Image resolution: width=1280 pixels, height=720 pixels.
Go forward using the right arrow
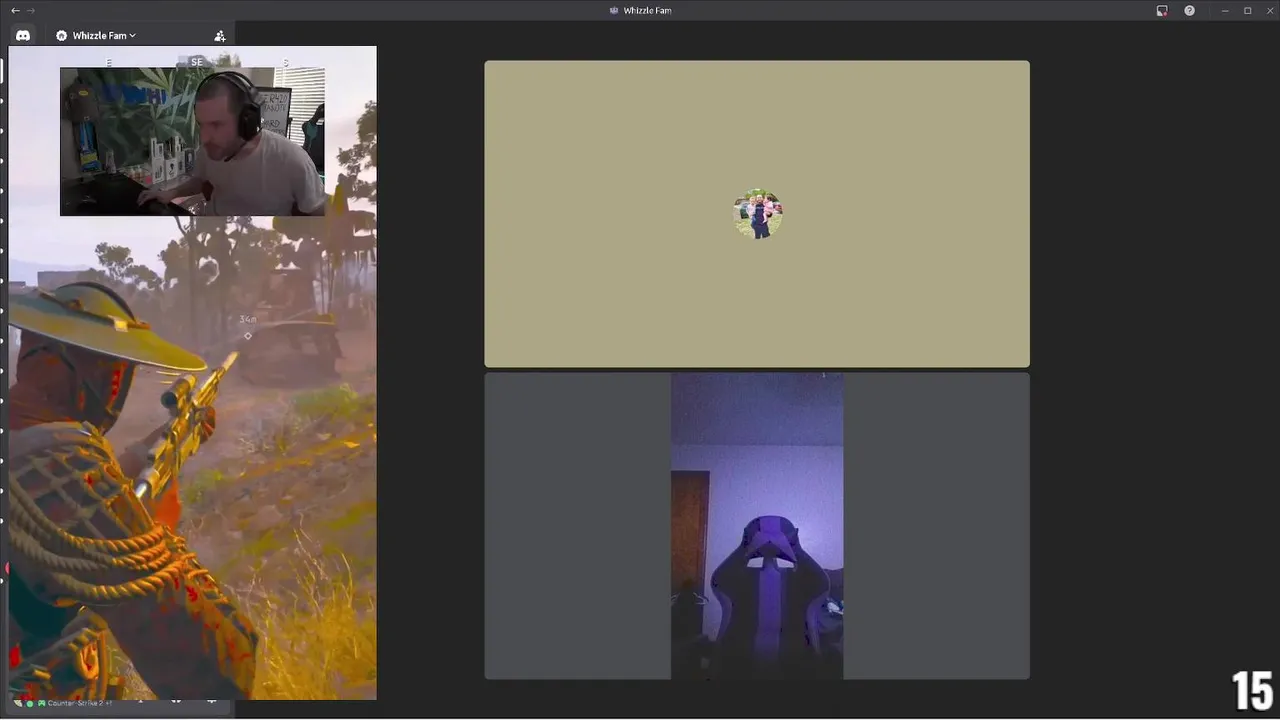(x=31, y=10)
